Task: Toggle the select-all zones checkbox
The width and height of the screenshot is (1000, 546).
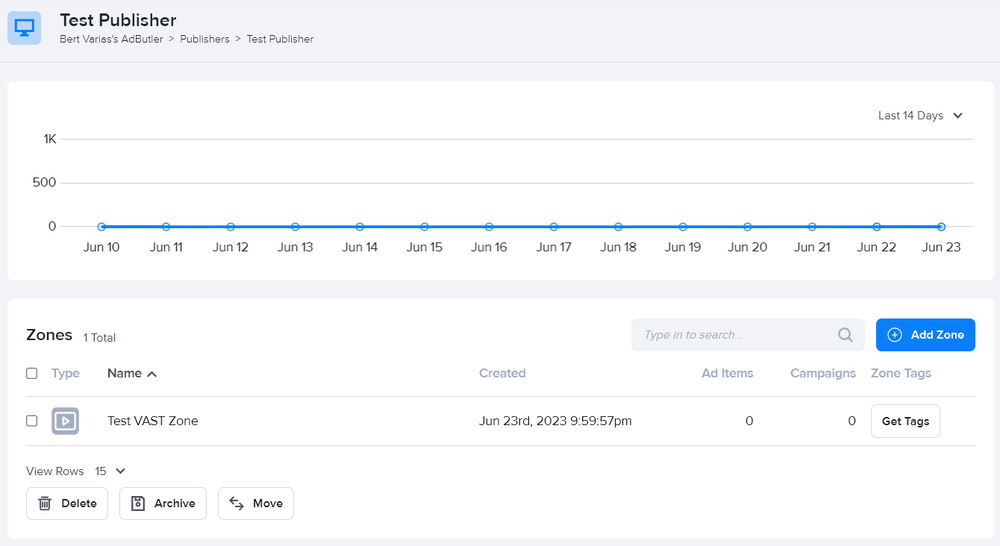Action: [x=32, y=373]
